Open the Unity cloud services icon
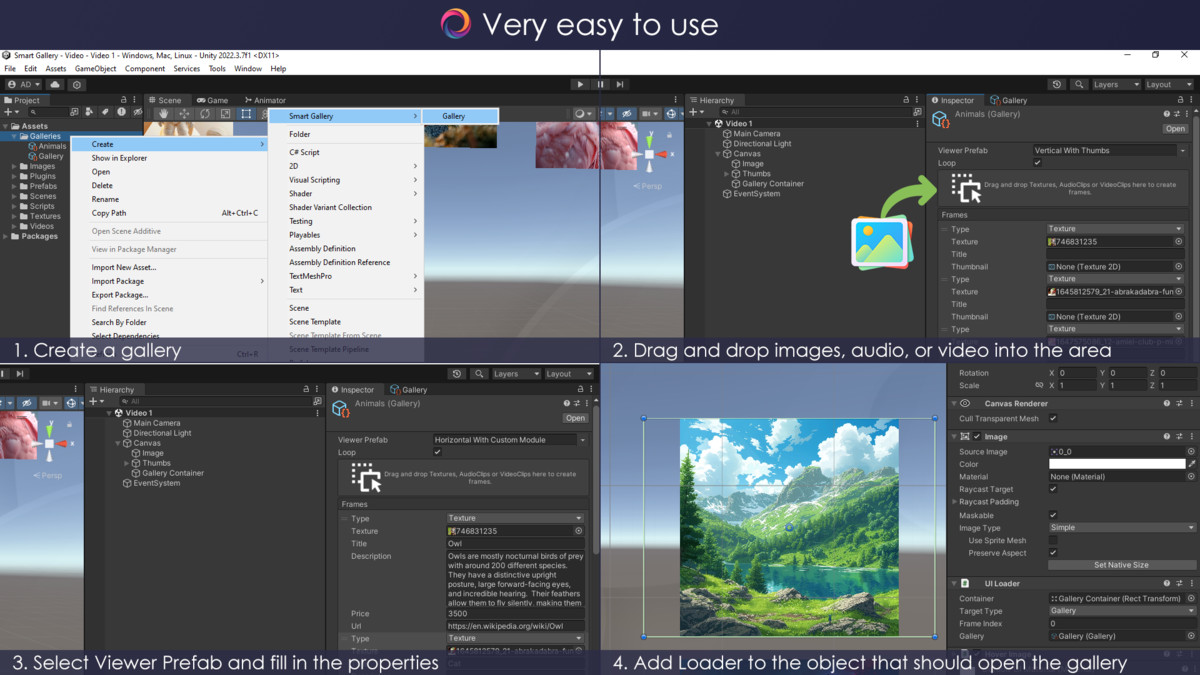The image size is (1200, 675). coord(55,85)
